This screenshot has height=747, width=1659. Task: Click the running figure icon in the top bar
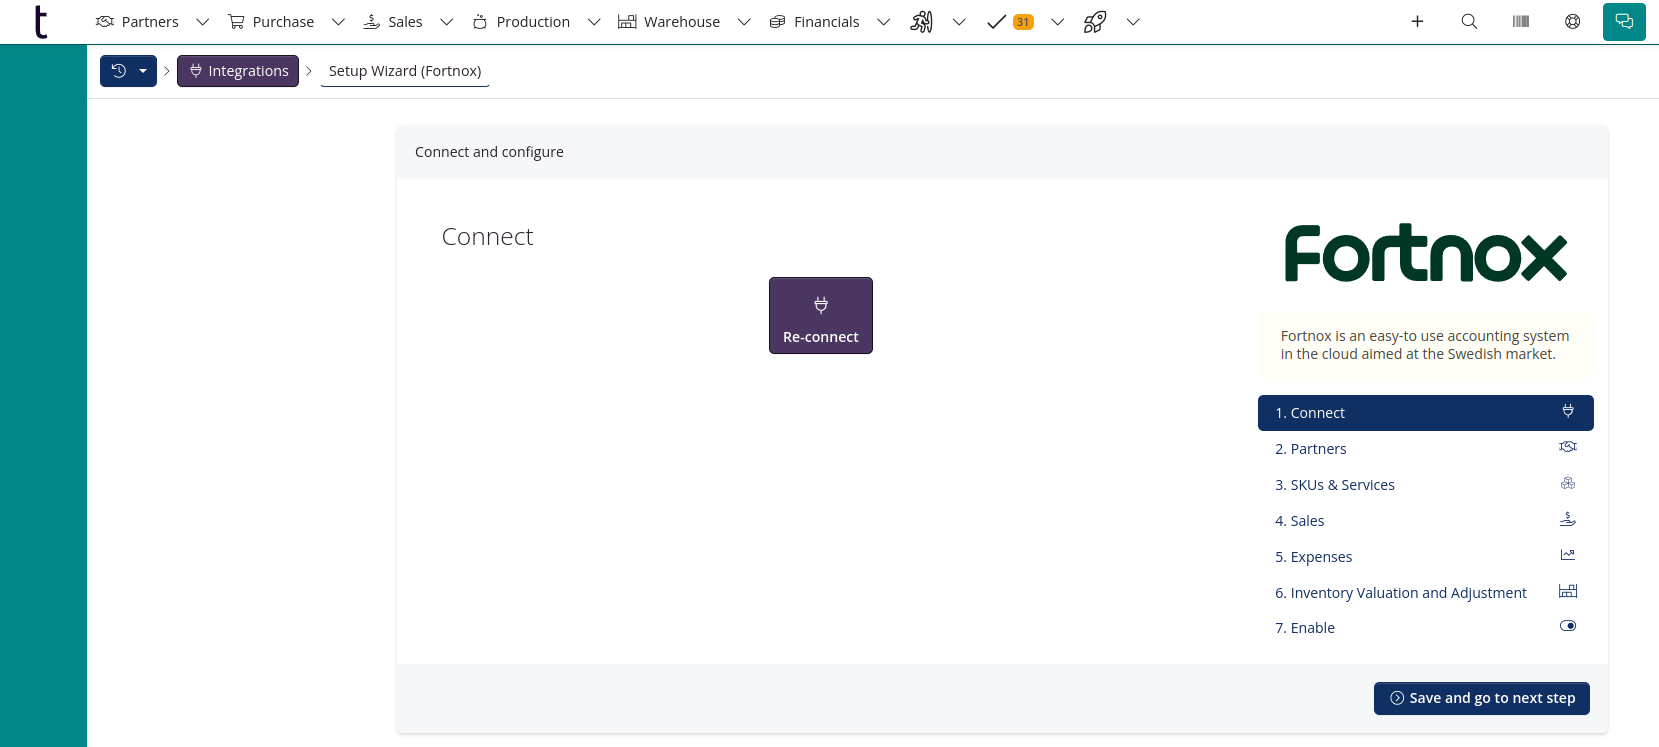pos(922,22)
